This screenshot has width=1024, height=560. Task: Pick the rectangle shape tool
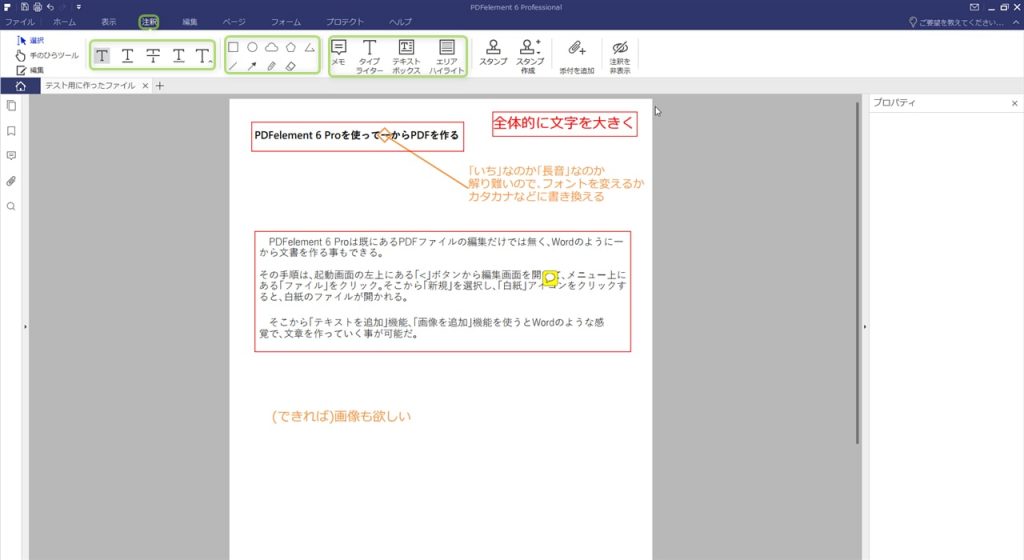[x=233, y=47]
